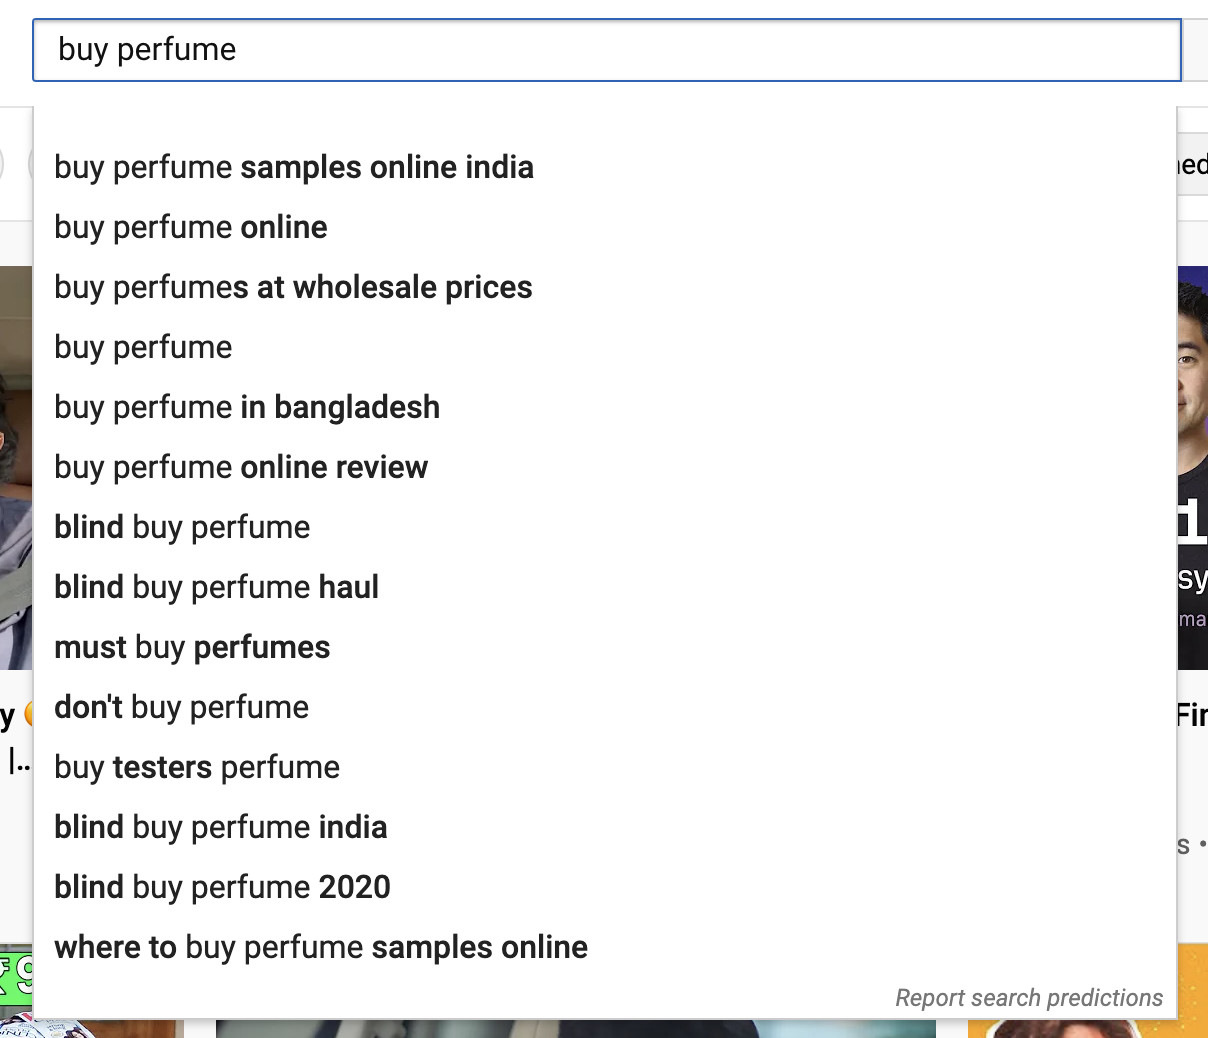
Task: Choose 'buy perfume in bangladesh' suggestion
Action: tap(605, 407)
